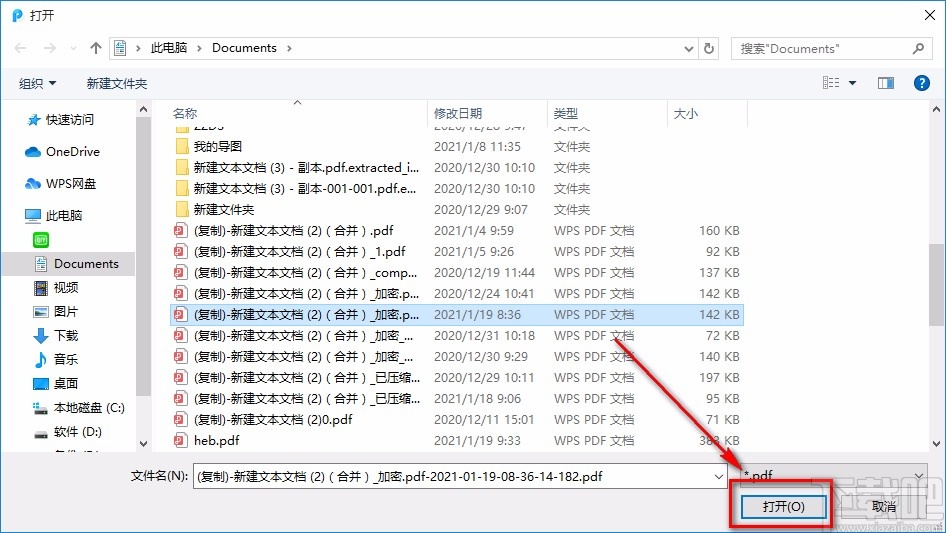Select 软件 (D:) drive
946x533 pixels.
(x=68, y=432)
